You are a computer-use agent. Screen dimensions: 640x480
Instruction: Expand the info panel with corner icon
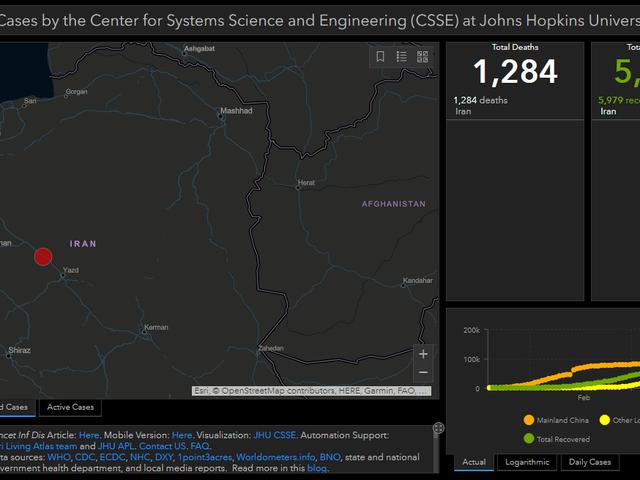coord(438,428)
